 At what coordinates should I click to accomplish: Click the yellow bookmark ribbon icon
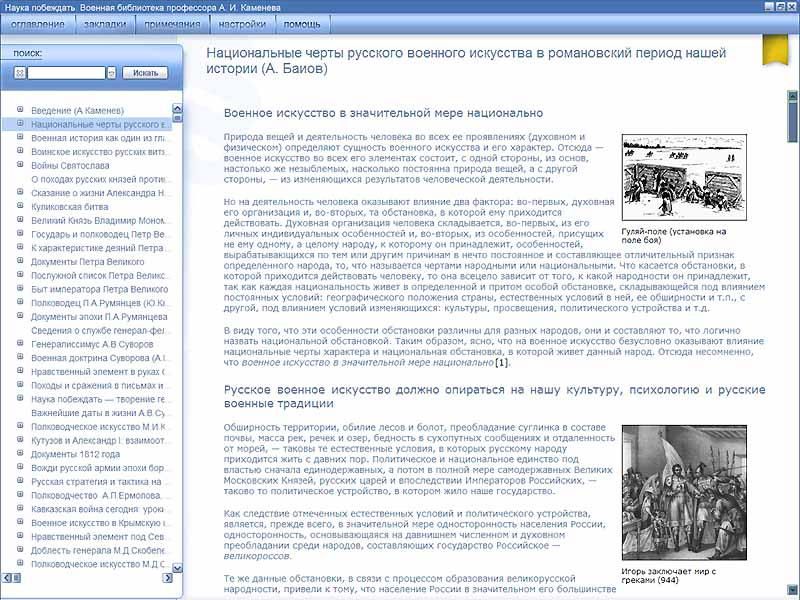pyautogui.click(x=773, y=50)
